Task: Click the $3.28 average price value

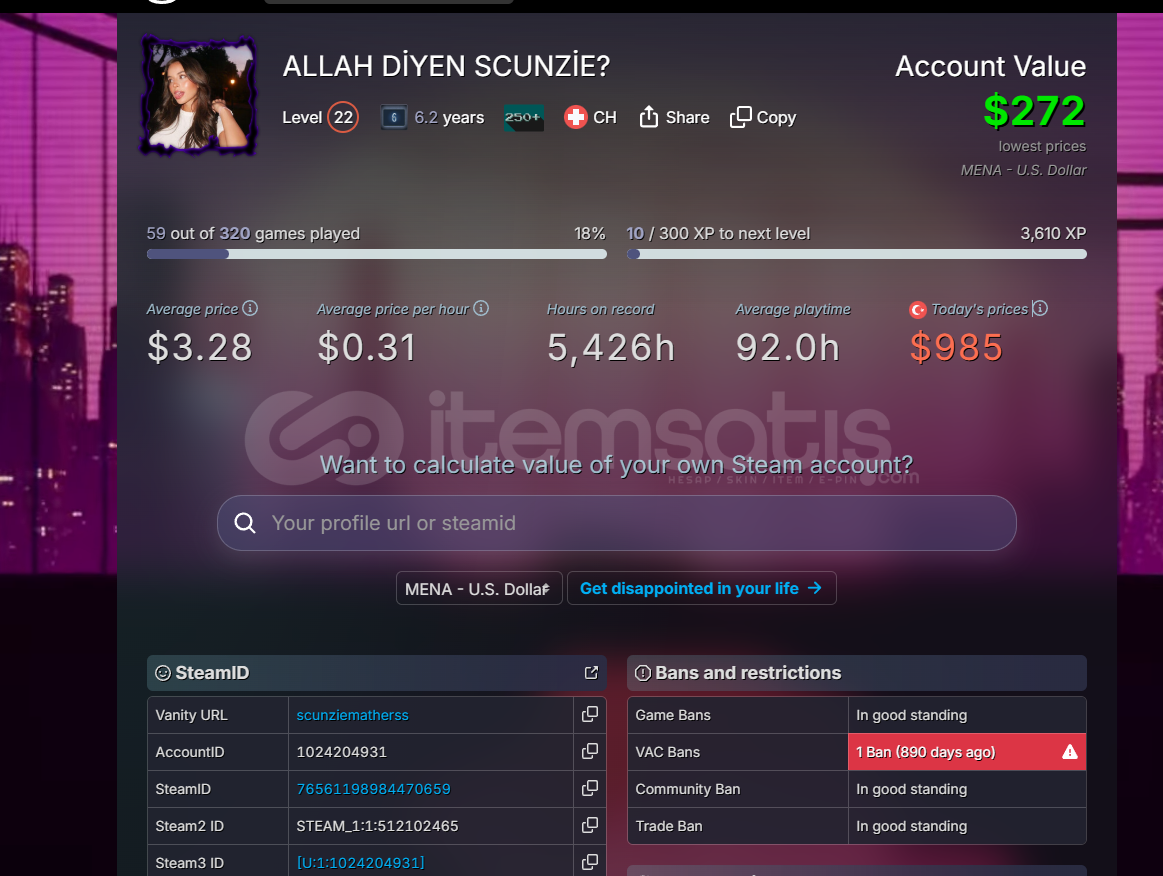Action: tap(200, 347)
